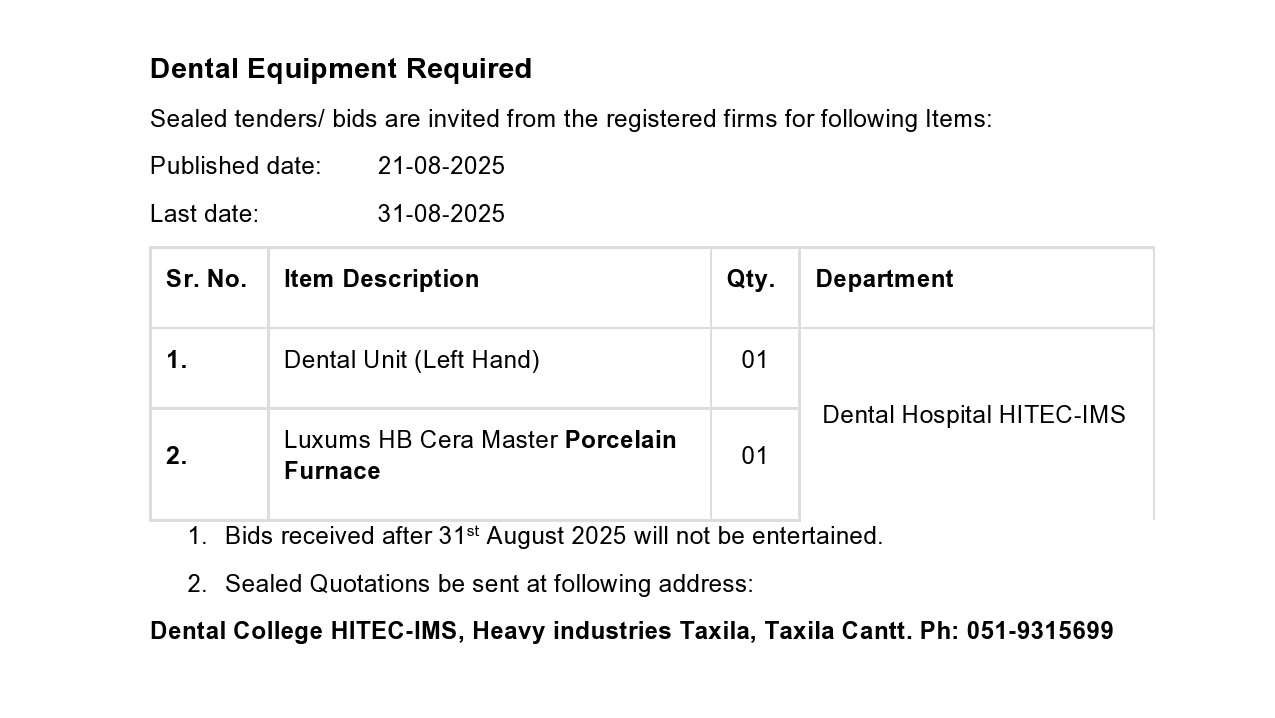Click quantity 01 for Dental Unit row
The height and width of the screenshot is (718, 1275).
pyautogui.click(x=755, y=360)
